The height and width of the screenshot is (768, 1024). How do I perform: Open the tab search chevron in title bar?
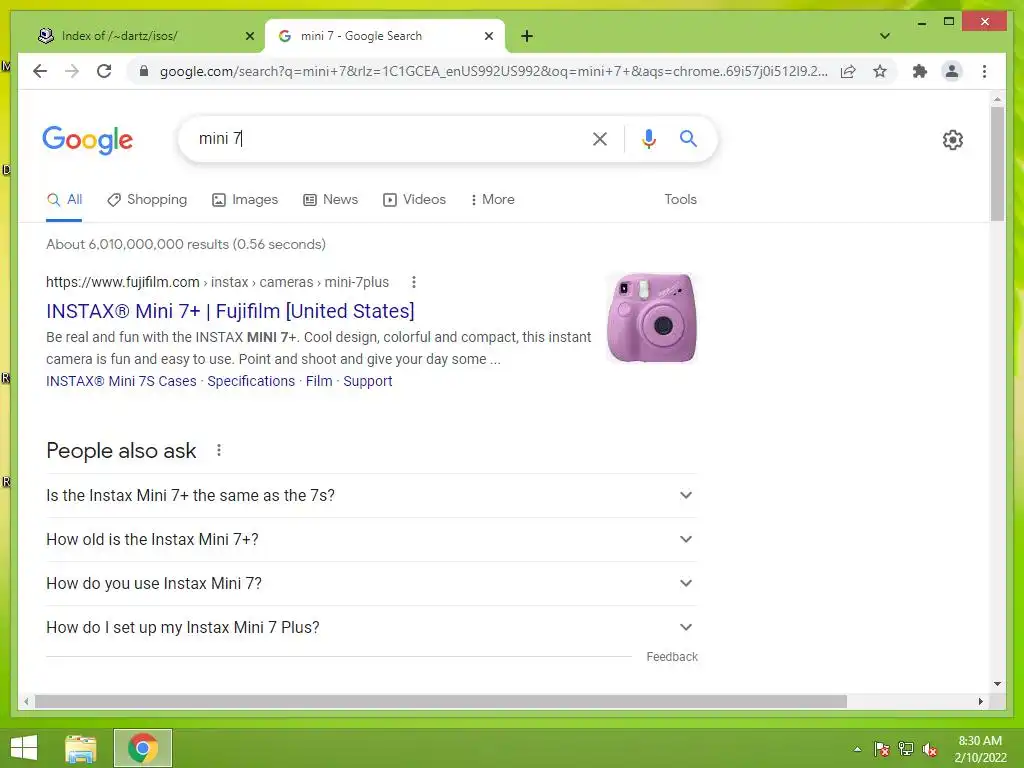click(x=885, y=36)
